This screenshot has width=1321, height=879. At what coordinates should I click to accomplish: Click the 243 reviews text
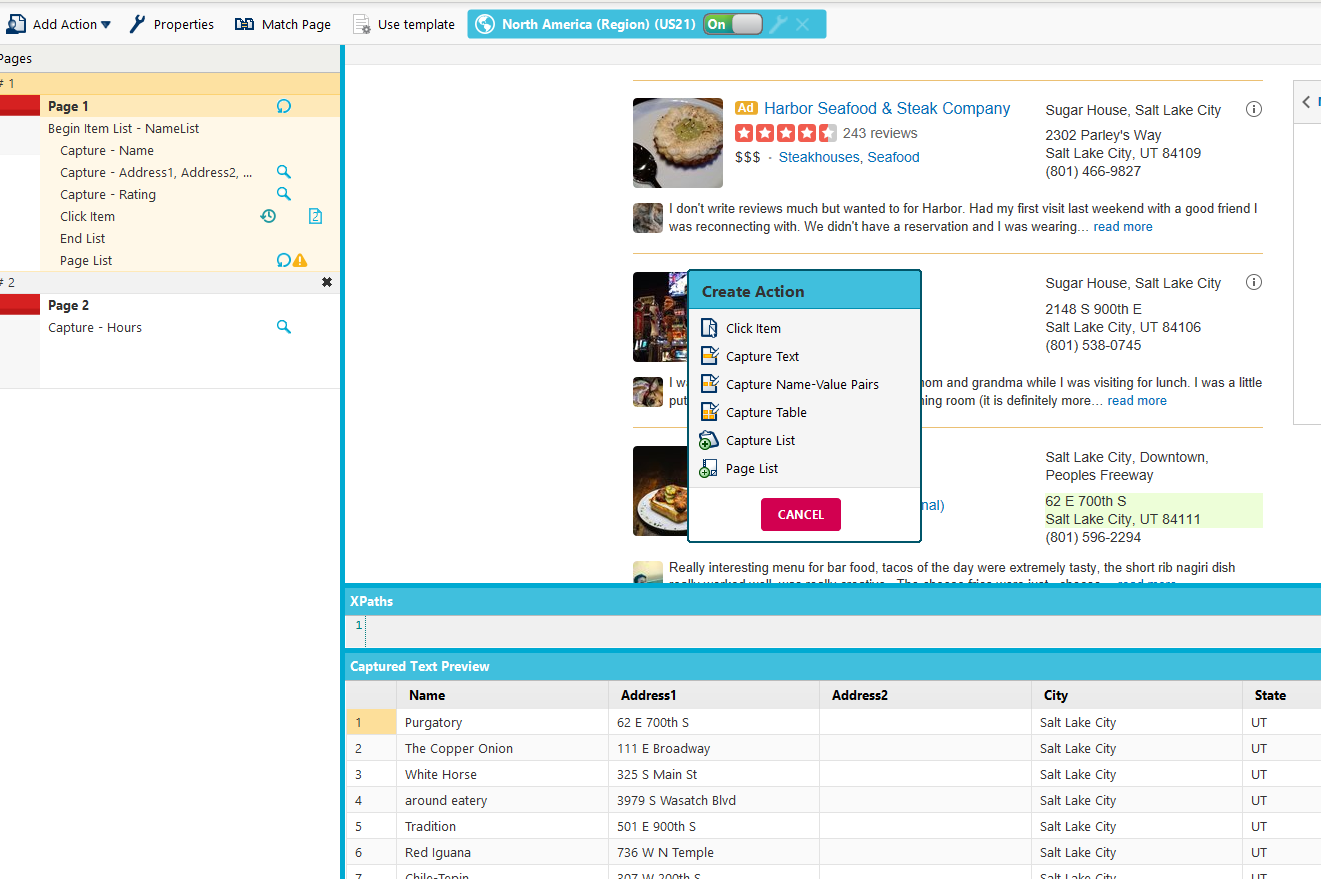click(880, 133)
